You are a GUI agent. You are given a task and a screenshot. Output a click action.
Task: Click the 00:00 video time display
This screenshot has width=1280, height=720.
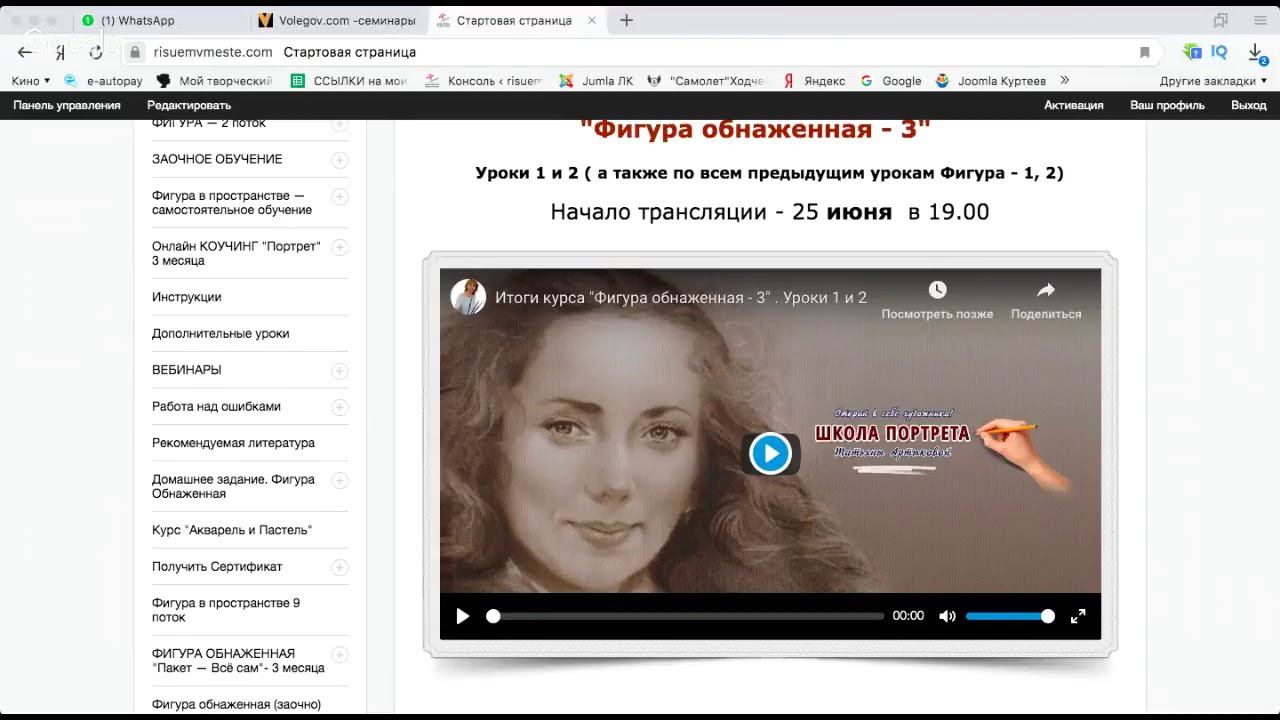pyautogui.click(x=908, y=616)
